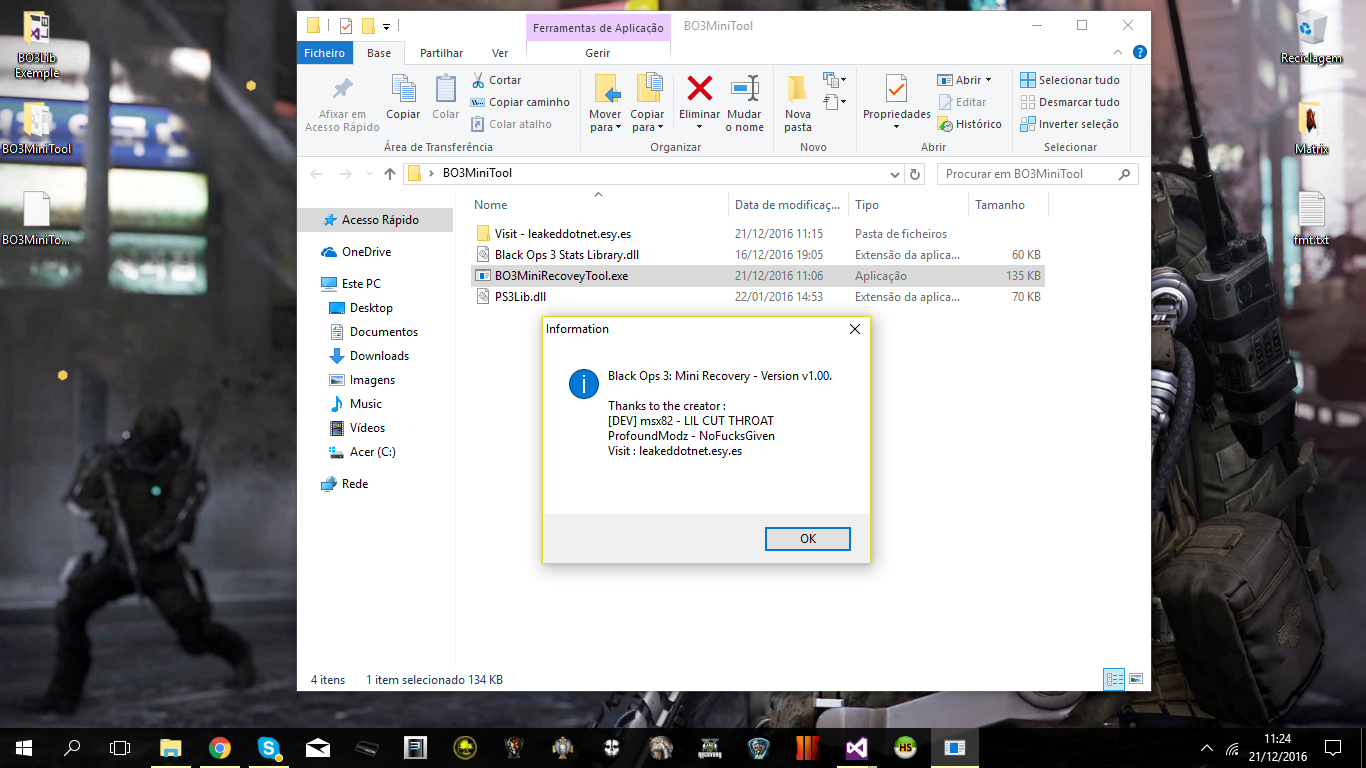Image resolution: width=1366 pixels, height=768 pixels.
Task: Switch to large icons view toggle
Action: [x=1136, y=679]
